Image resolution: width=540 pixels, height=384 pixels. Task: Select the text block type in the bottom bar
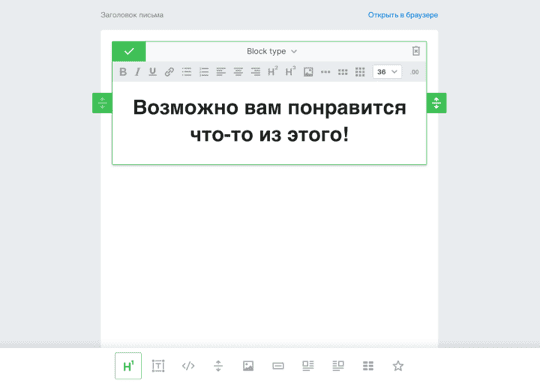click(x=158, y=366)
